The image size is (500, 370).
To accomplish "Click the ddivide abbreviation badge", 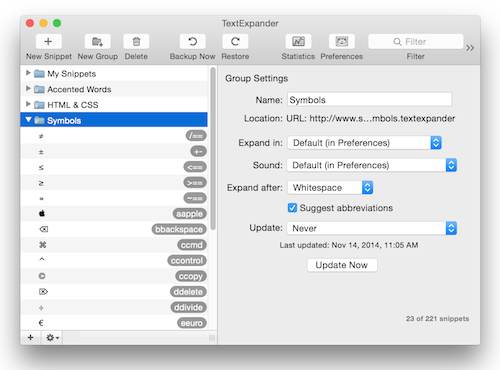I will (x=188, y=307).
